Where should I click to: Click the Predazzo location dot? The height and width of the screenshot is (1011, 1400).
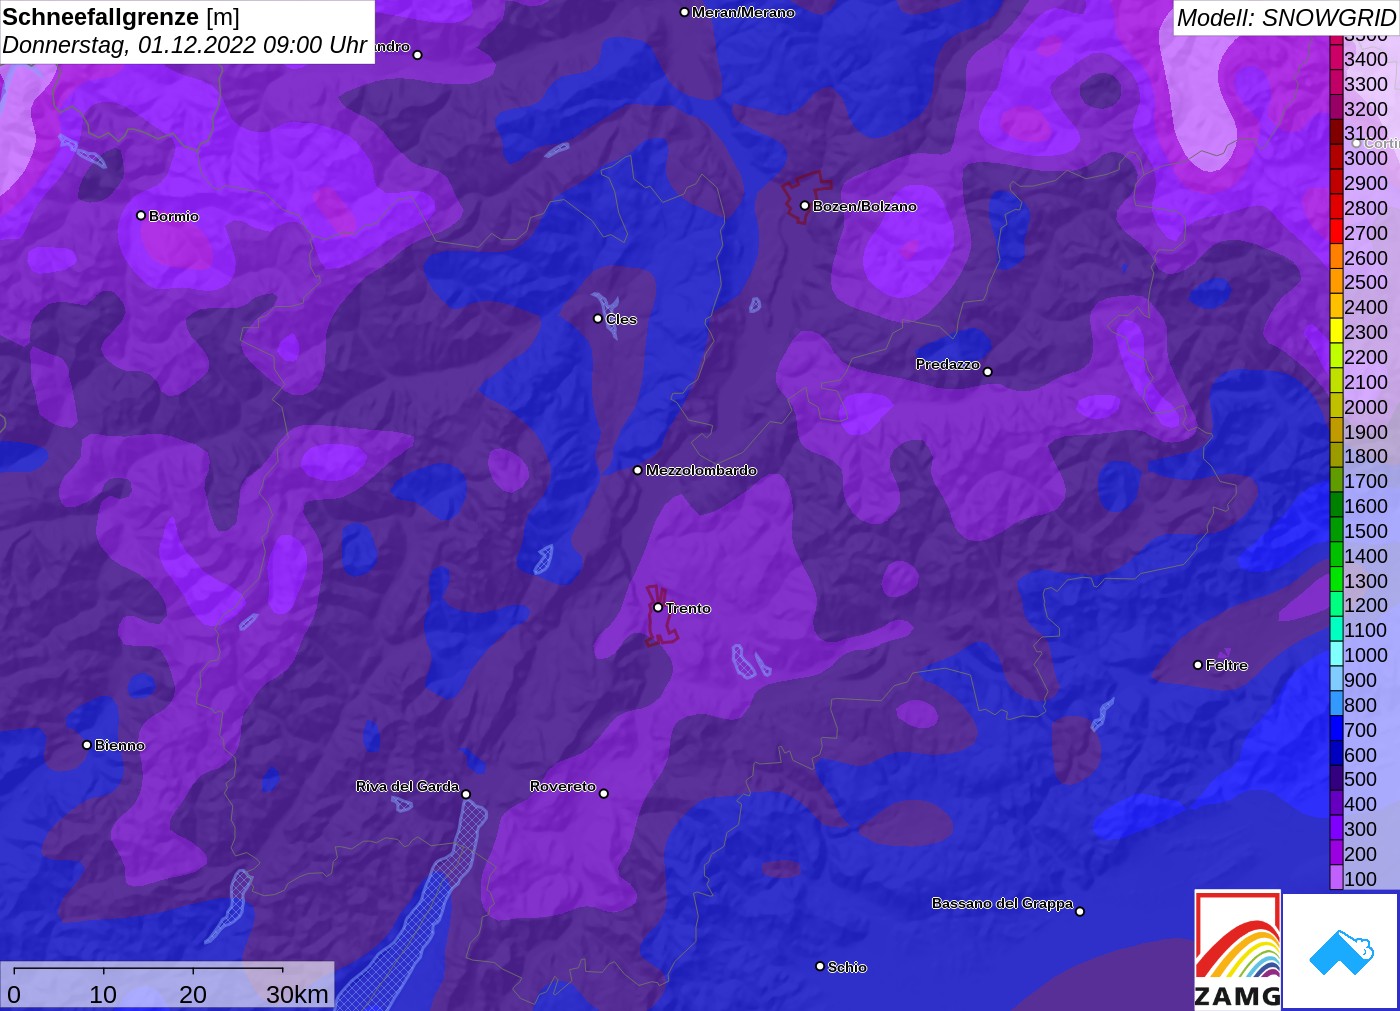(988, 372)
